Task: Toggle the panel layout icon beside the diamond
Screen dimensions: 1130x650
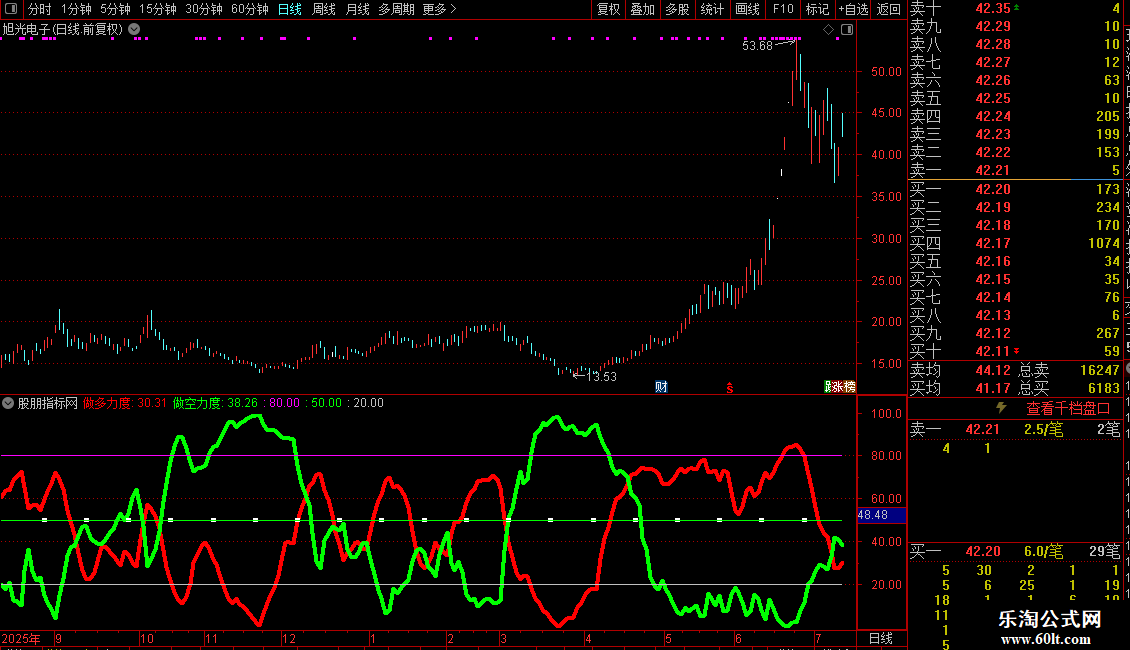Action: point(847,30)
